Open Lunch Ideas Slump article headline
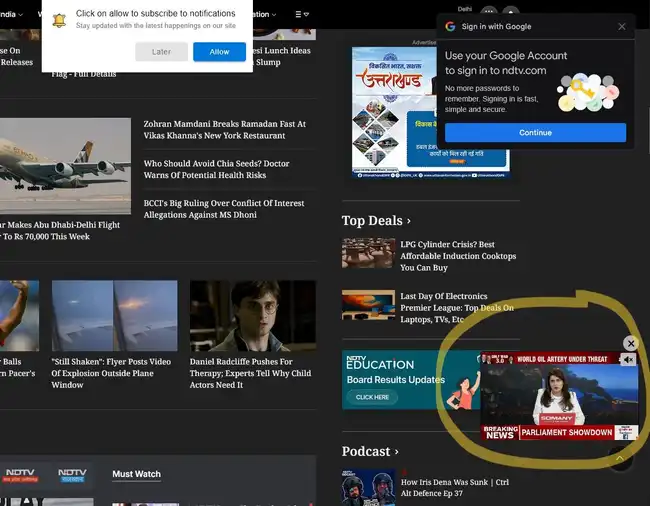This screenshot has width=650, height=506. click(x=281, y=56)
